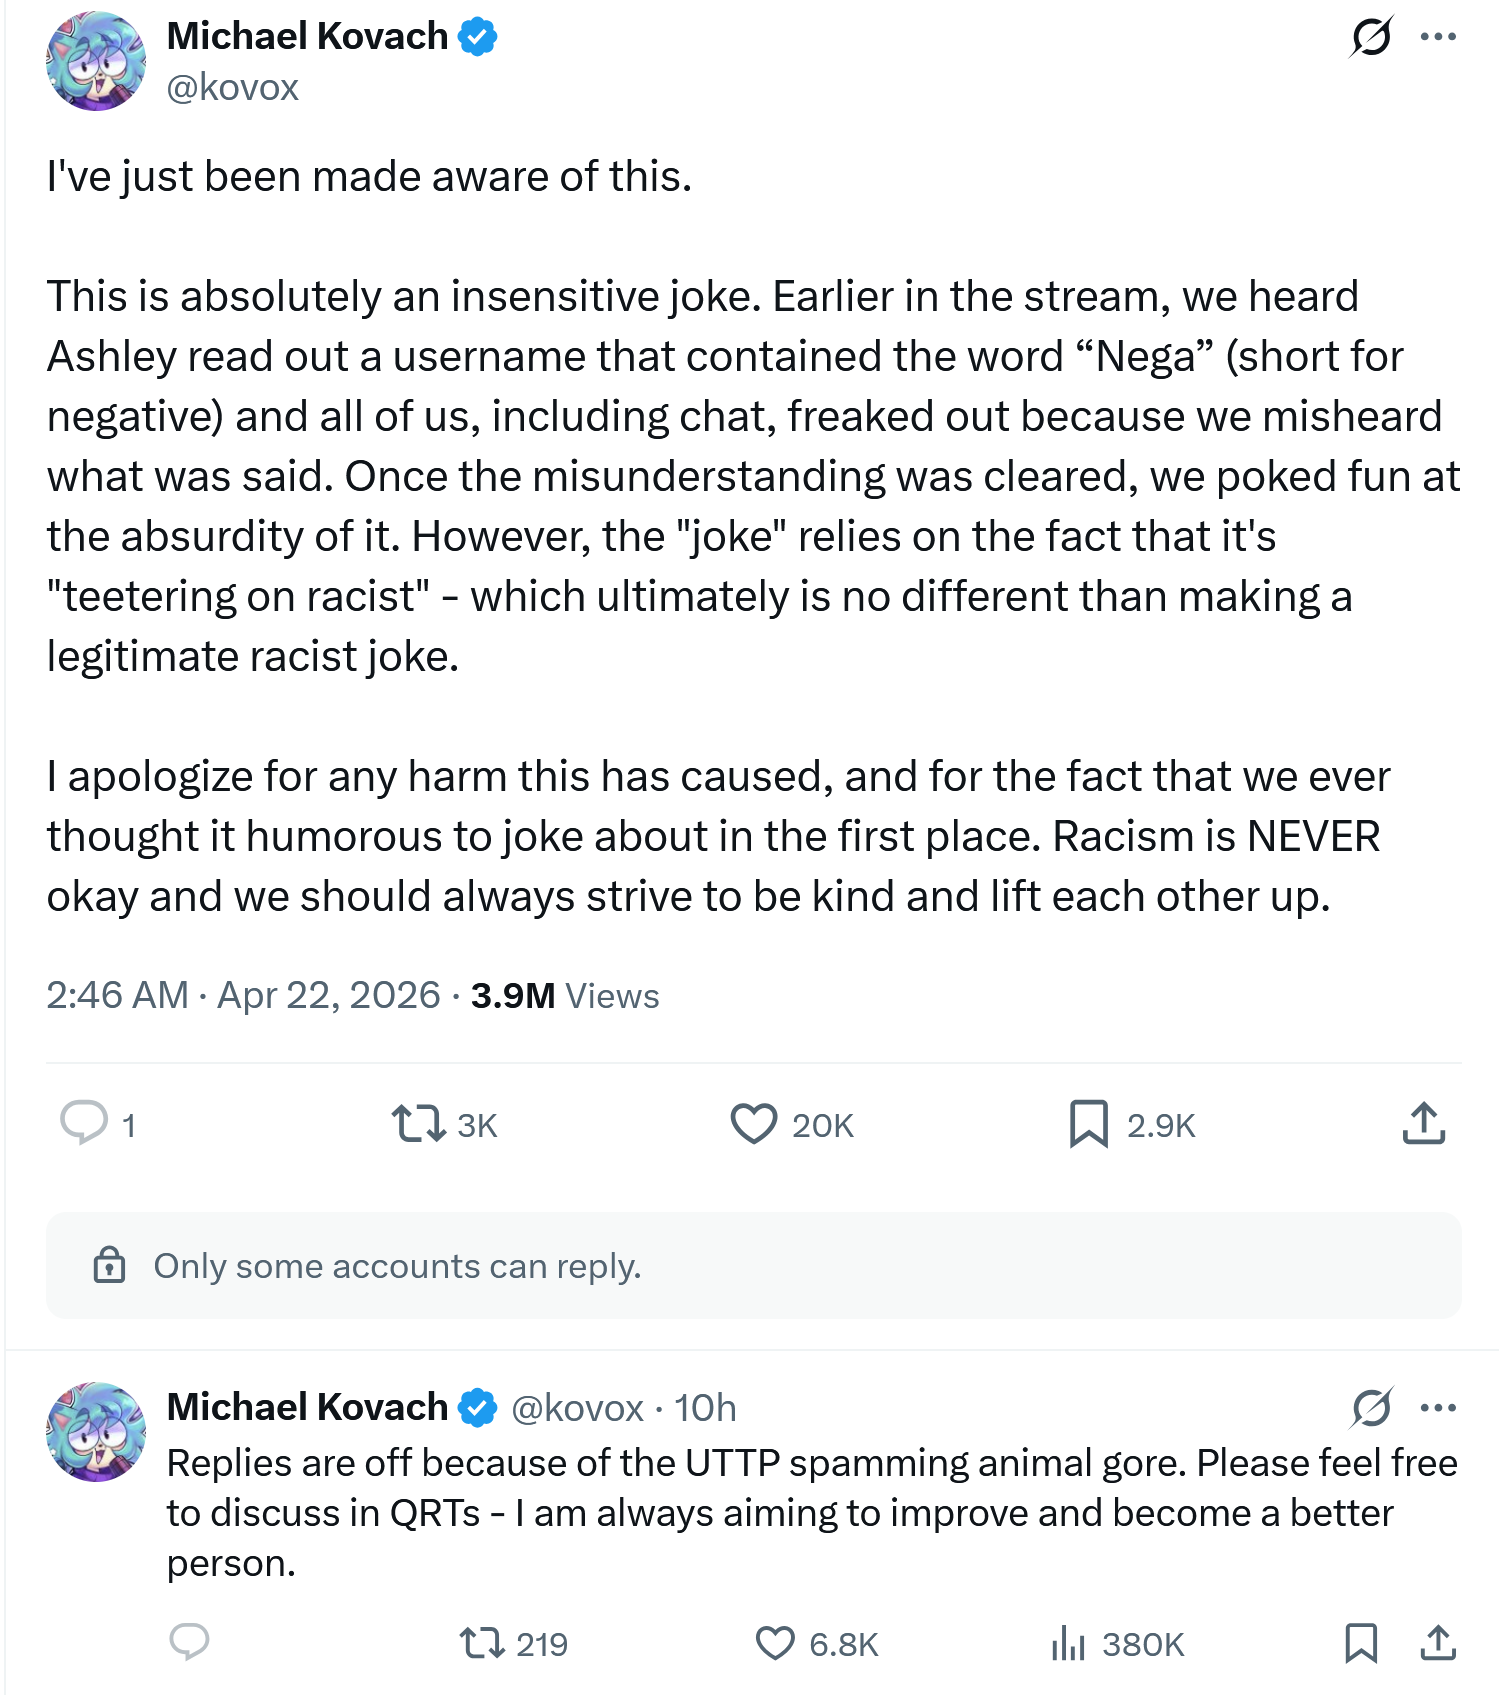Like the main tweet

[x=754, y=1123]
